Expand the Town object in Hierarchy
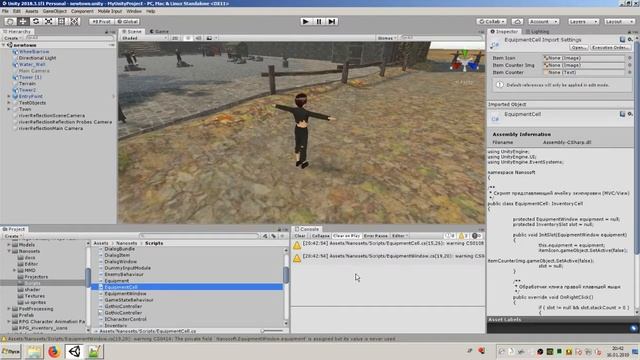 9,109
